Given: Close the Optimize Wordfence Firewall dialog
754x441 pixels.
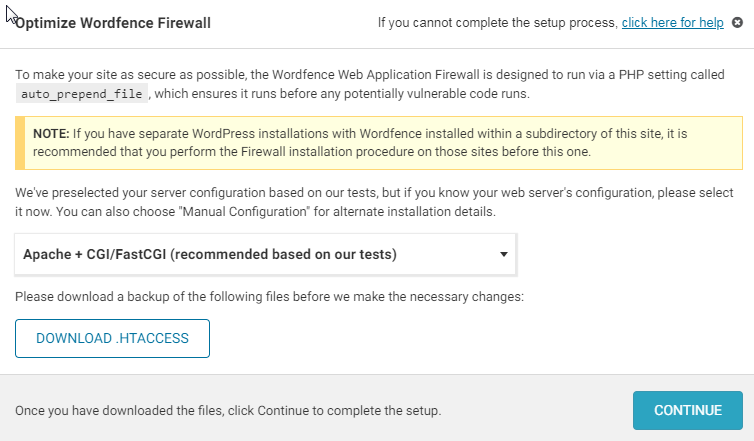Looking at the screenshot, I should pos(737,23).
